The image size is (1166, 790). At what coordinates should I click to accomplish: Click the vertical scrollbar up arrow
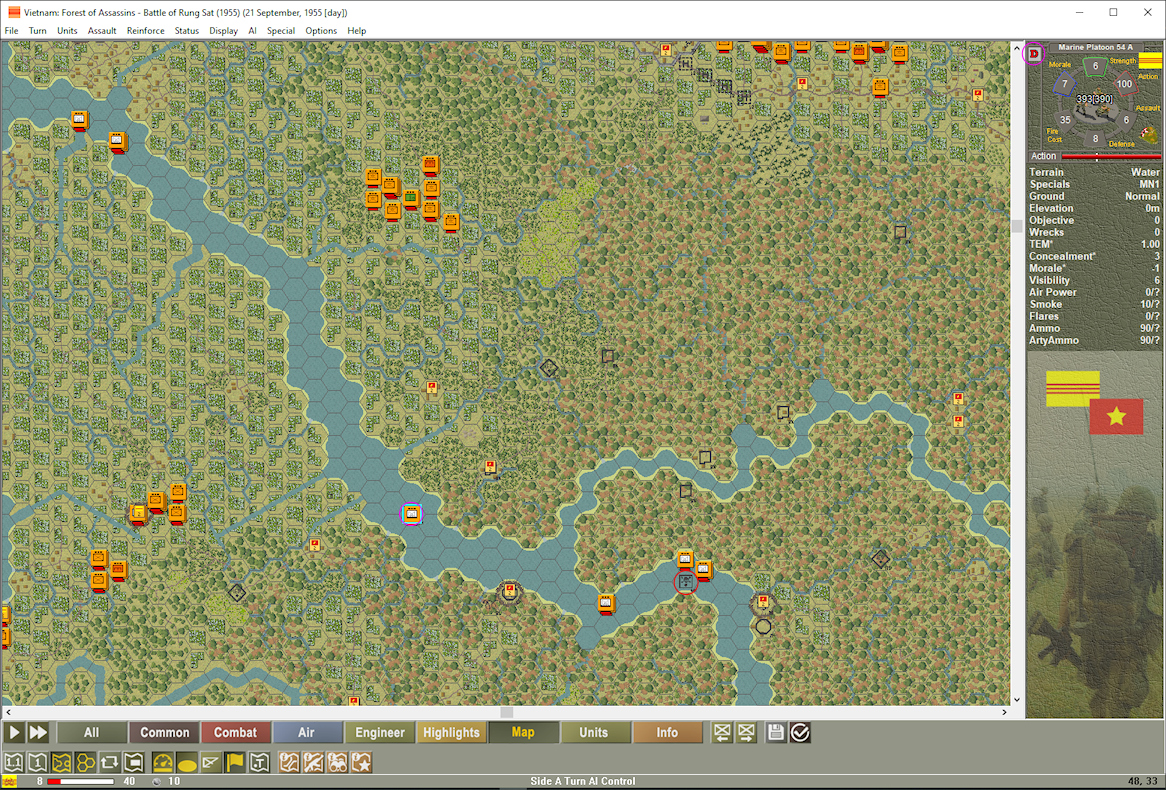[x=1017, y=48]
